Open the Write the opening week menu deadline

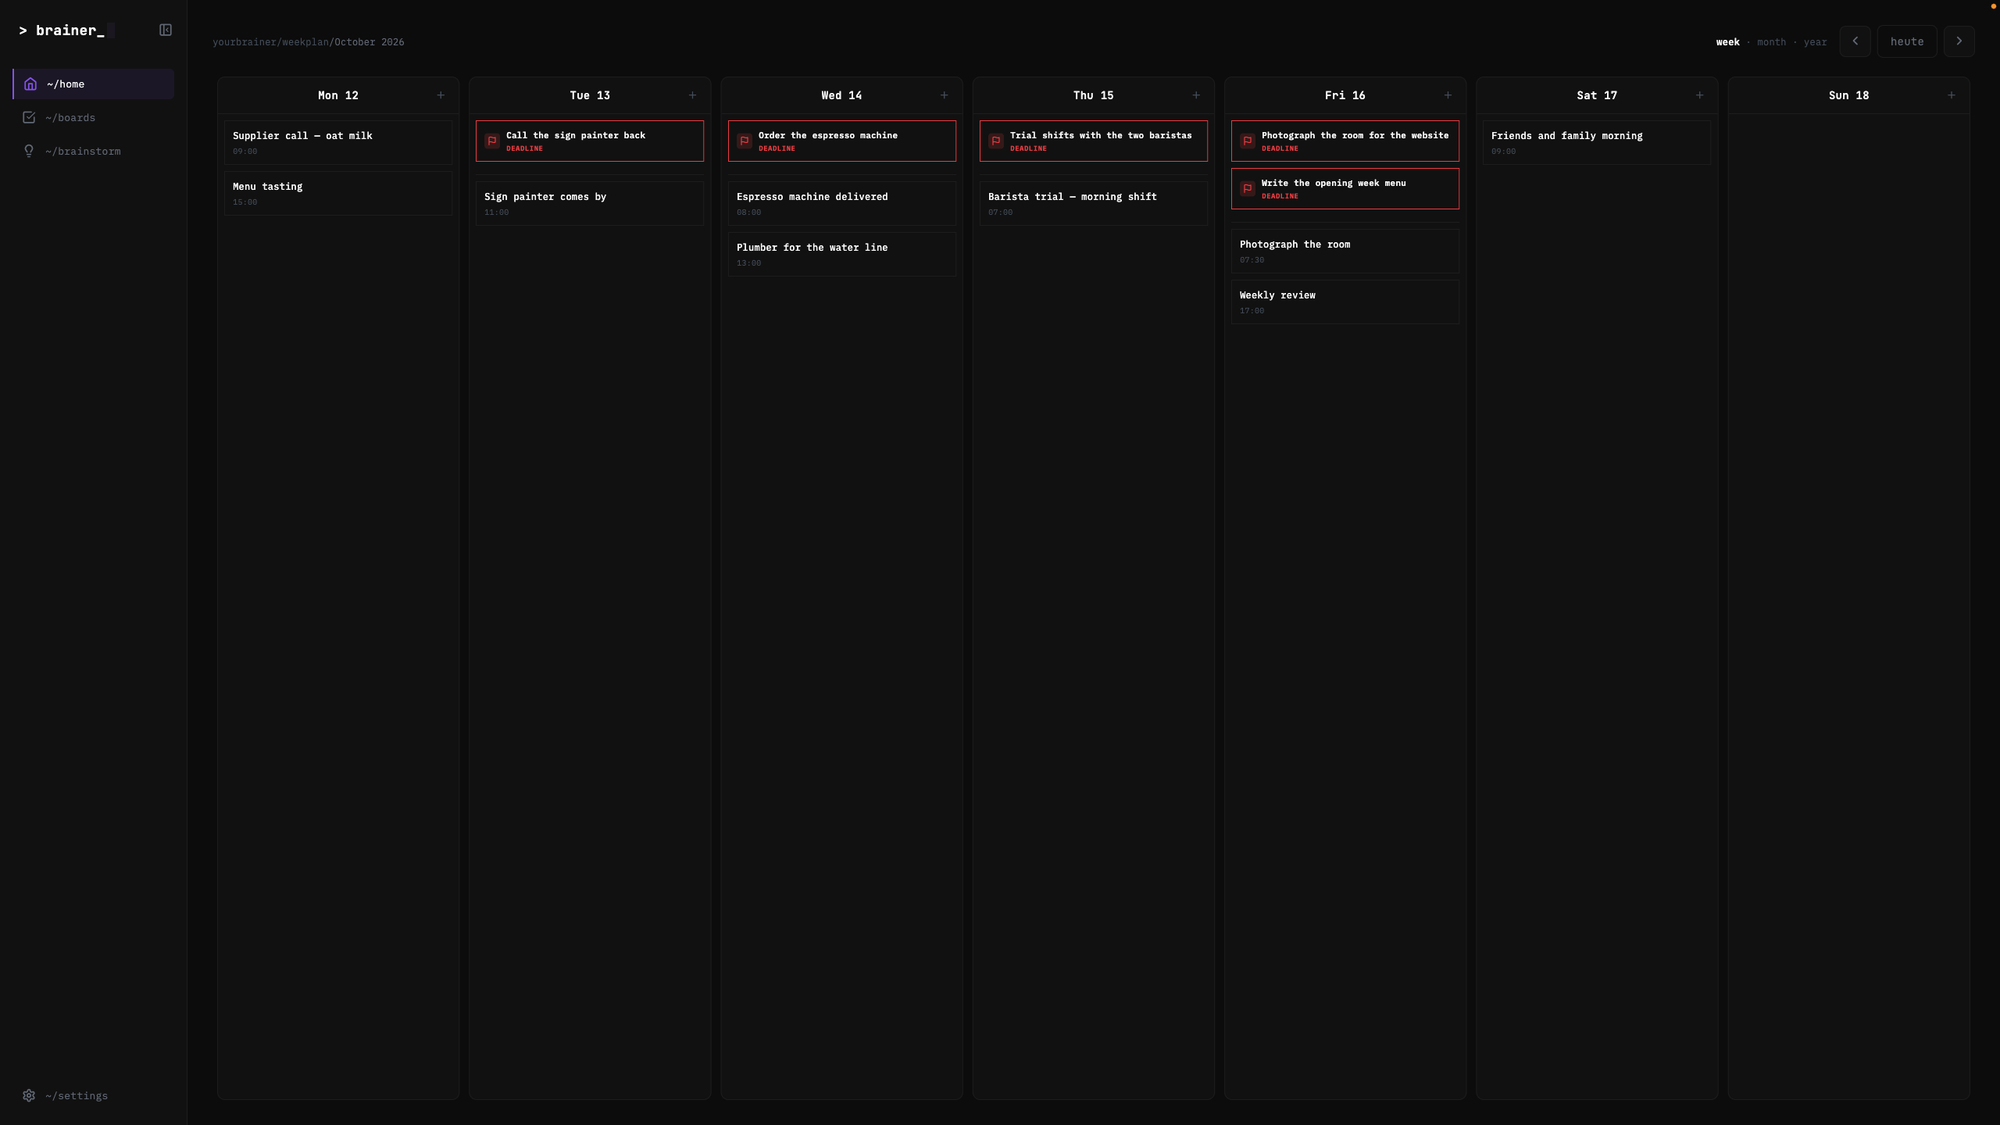pyautogui.click(x=1345, y=189)
